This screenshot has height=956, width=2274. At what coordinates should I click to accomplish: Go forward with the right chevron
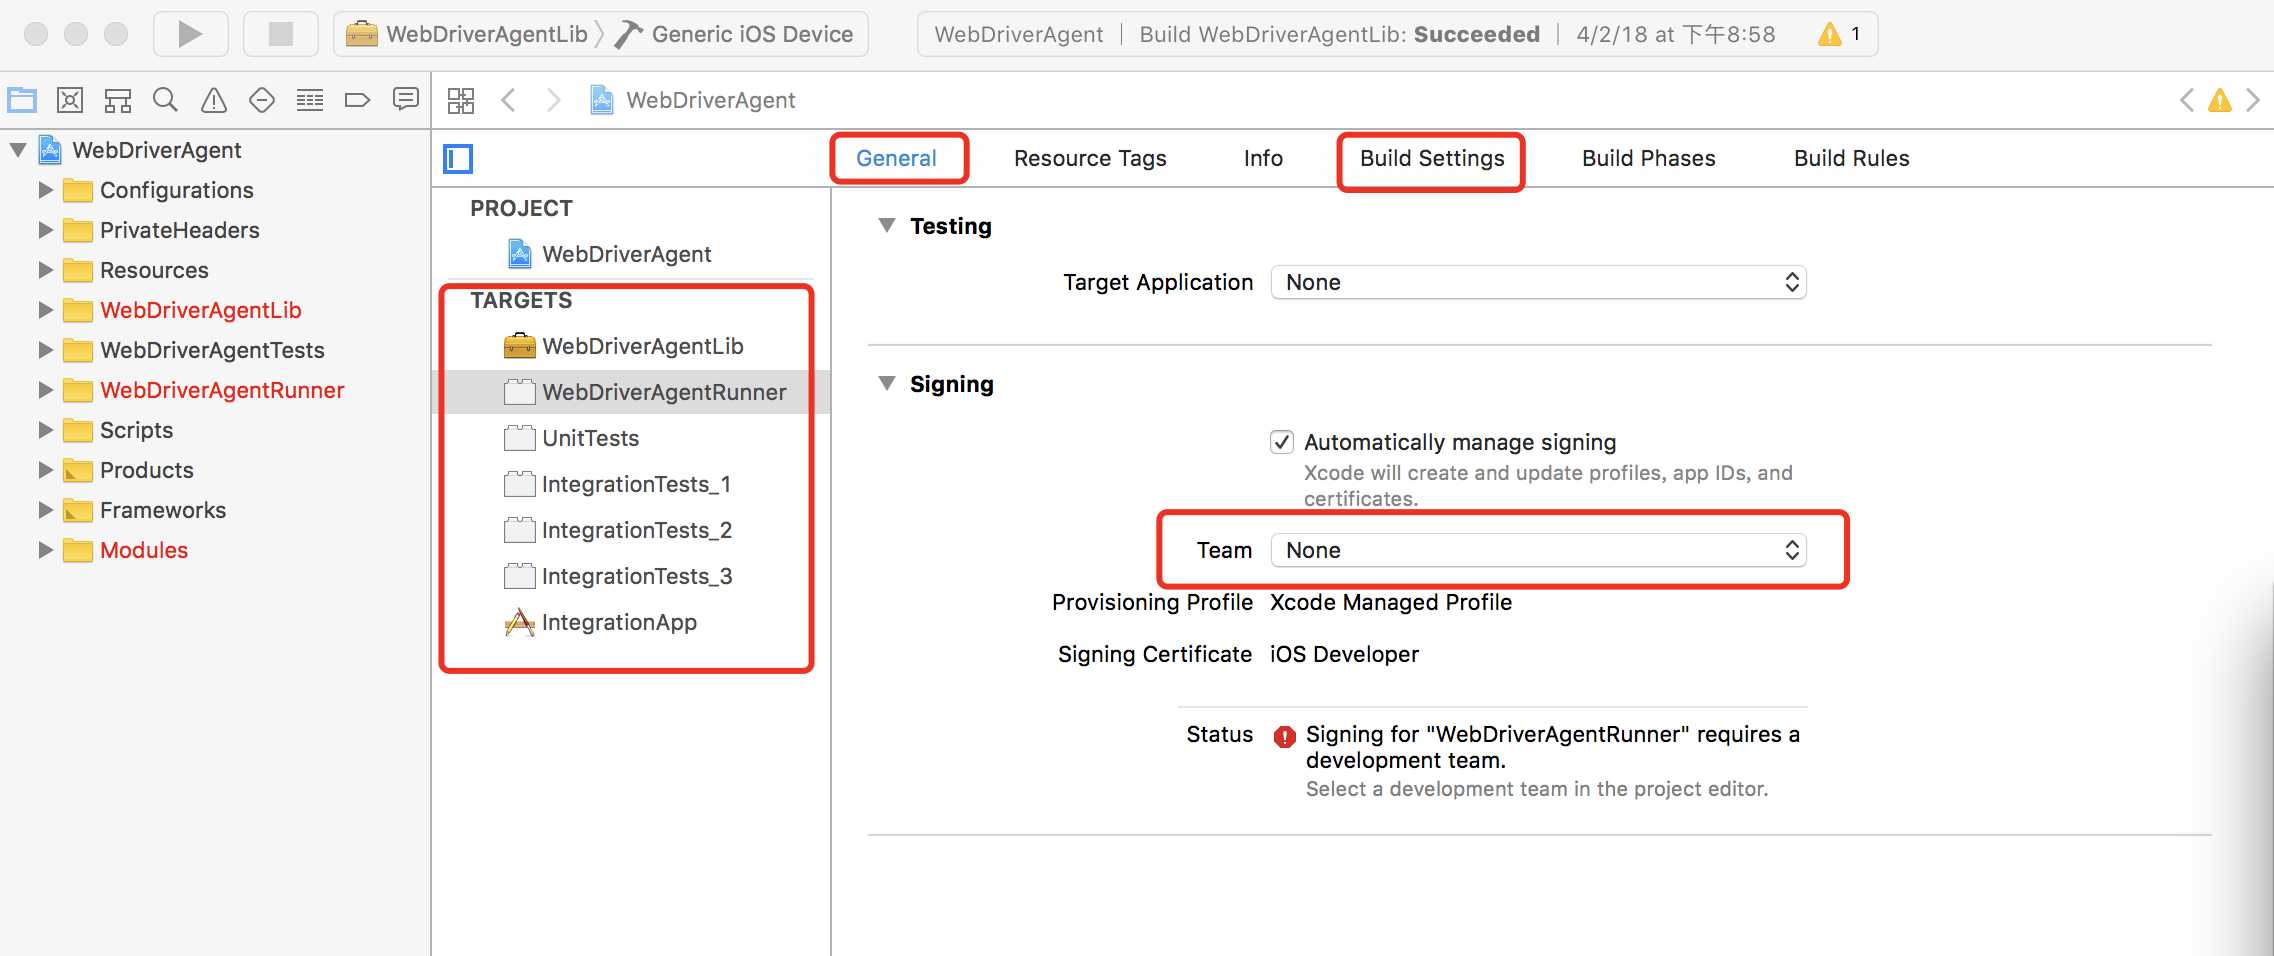(554, 100)
